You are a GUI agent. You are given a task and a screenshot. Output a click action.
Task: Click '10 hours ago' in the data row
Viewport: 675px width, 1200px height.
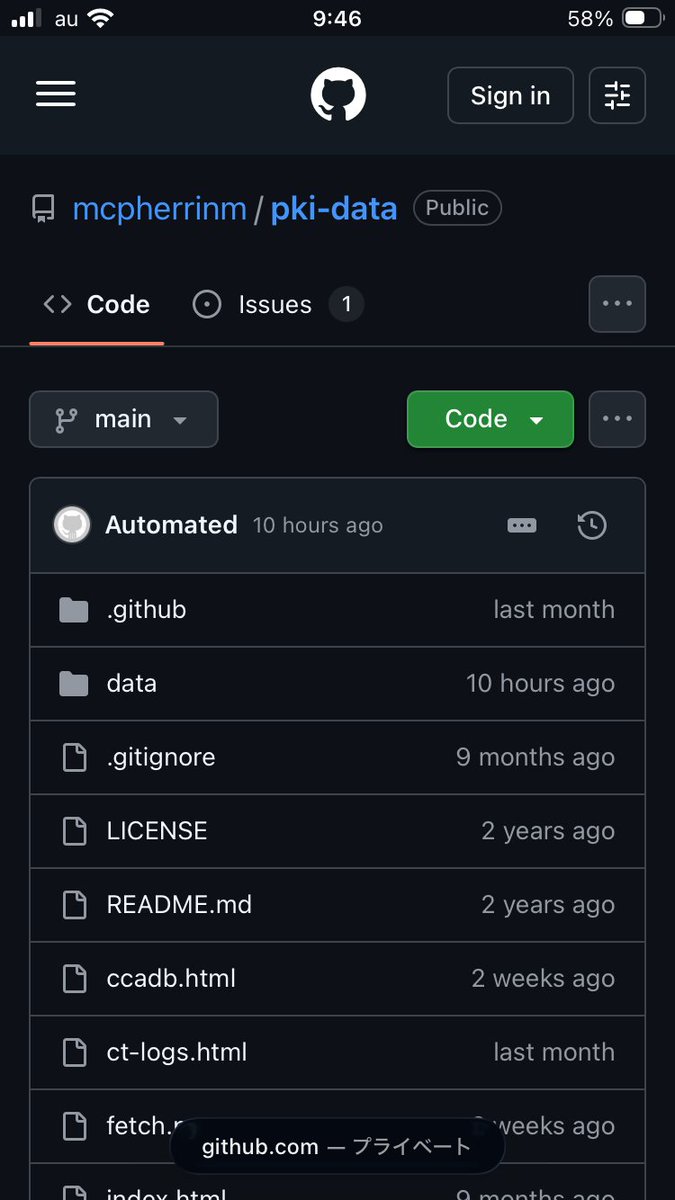coord(541,684)
